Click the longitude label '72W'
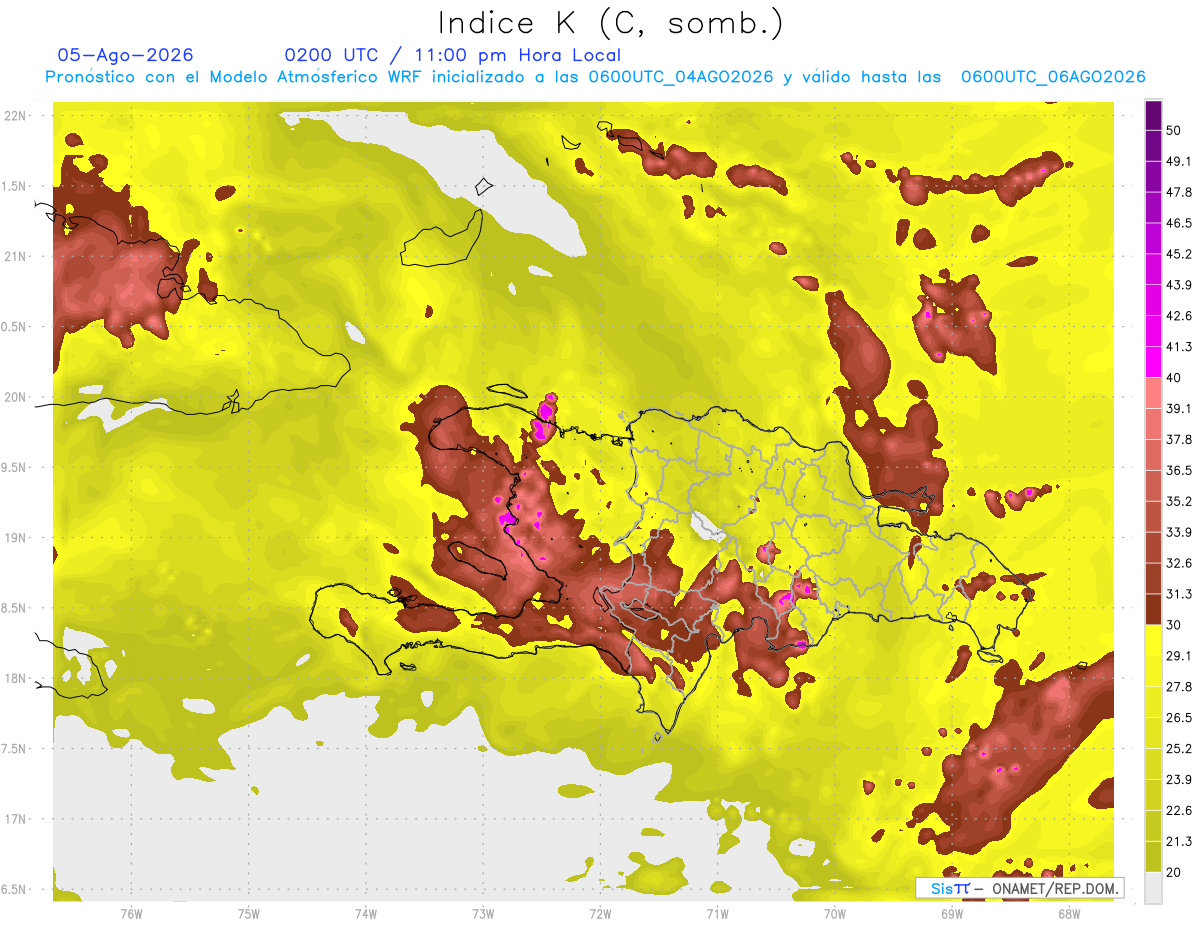Viewport: 1200px width, 927px height. point(600,914)
